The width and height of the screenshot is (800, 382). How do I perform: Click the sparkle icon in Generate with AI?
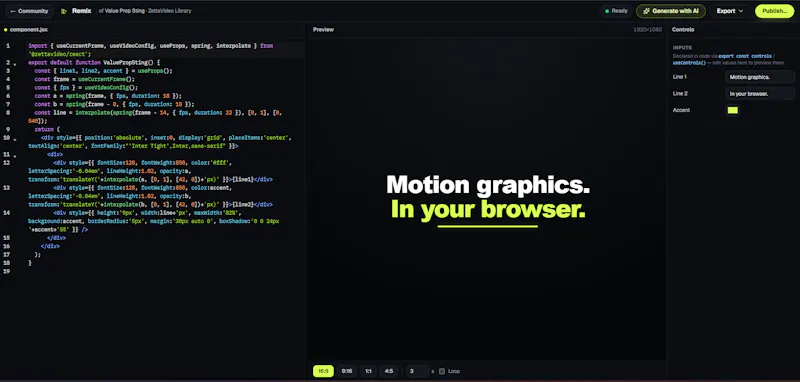pyautogui.click(x=646, y=11)
